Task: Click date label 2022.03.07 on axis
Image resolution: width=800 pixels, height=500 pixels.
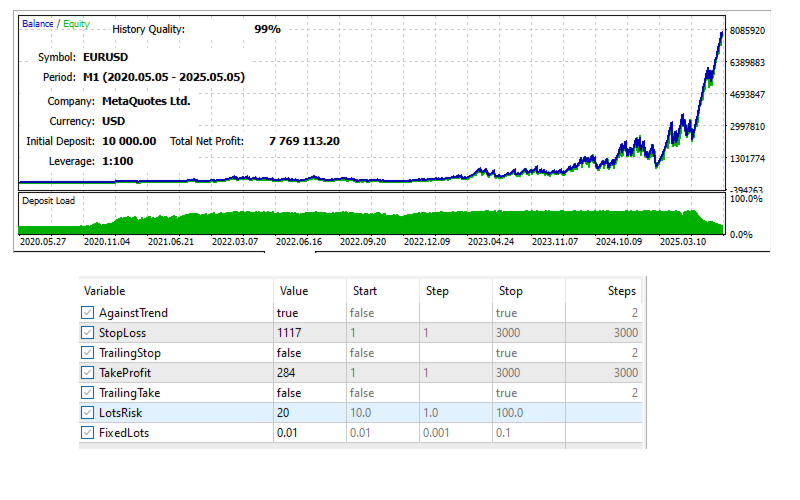Action: (235, 241)
